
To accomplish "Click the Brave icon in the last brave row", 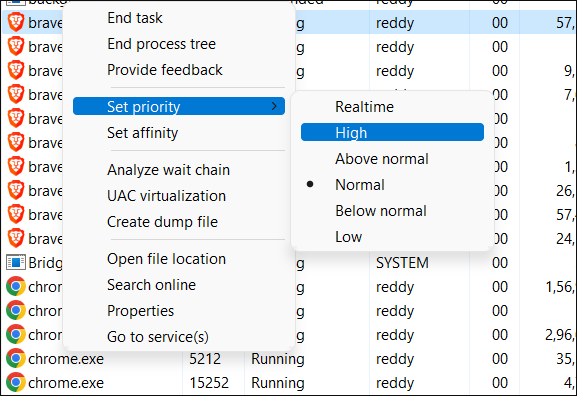I will coord(16,238).
